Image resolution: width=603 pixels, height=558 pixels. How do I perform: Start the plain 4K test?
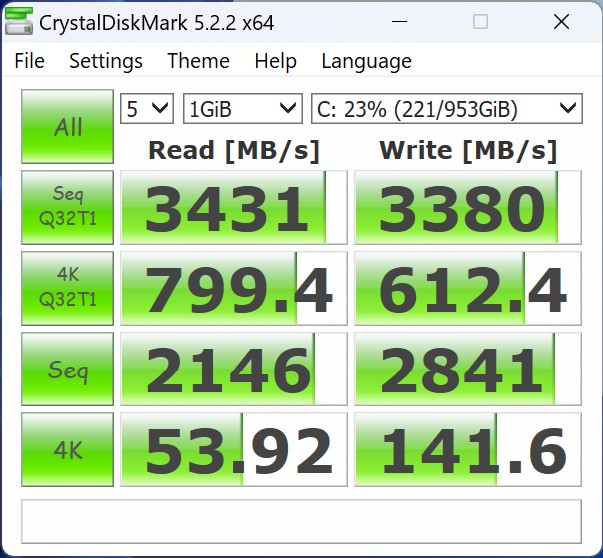(67, 450)
